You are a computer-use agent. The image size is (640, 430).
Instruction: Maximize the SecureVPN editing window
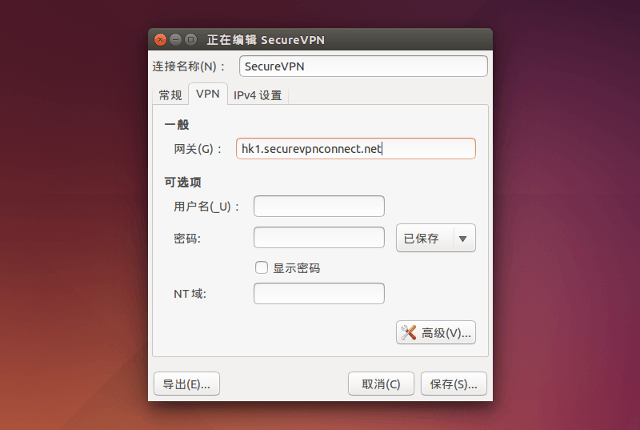191,40
